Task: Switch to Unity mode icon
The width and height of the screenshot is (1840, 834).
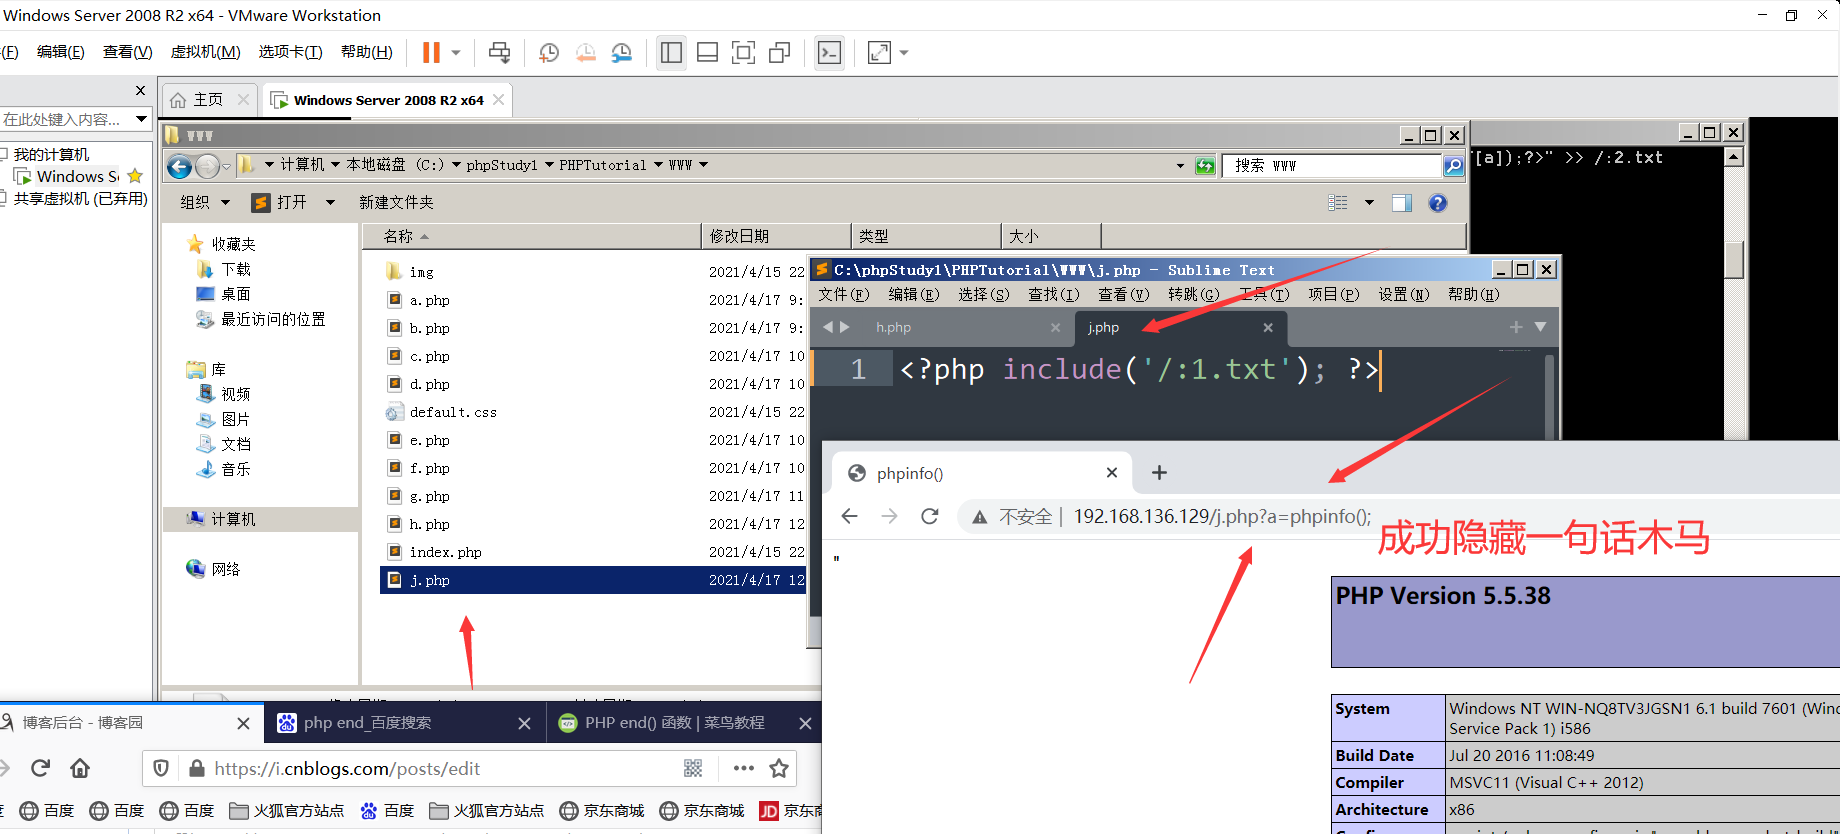Action: [780, 53]
